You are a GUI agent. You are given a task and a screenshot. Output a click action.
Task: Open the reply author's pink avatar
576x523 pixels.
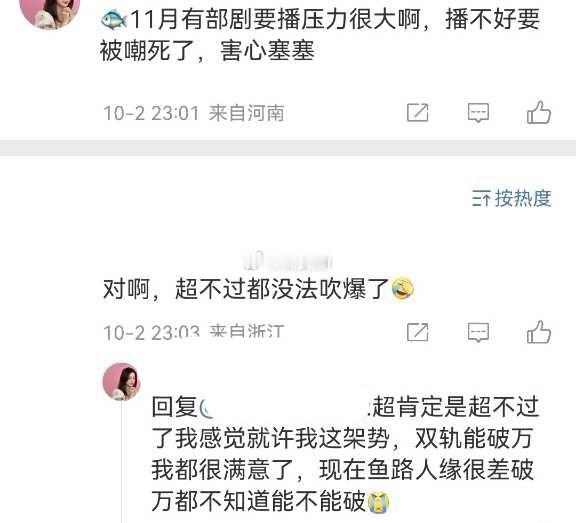[122, 381]
